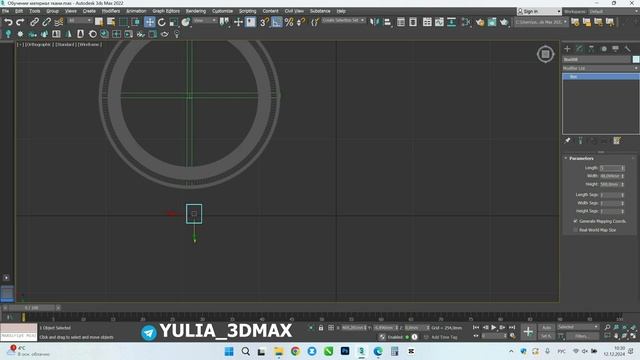Activate the Select and Scale tool
The width and height of the screenshot is (640, 360).
[x=173, y=22]
